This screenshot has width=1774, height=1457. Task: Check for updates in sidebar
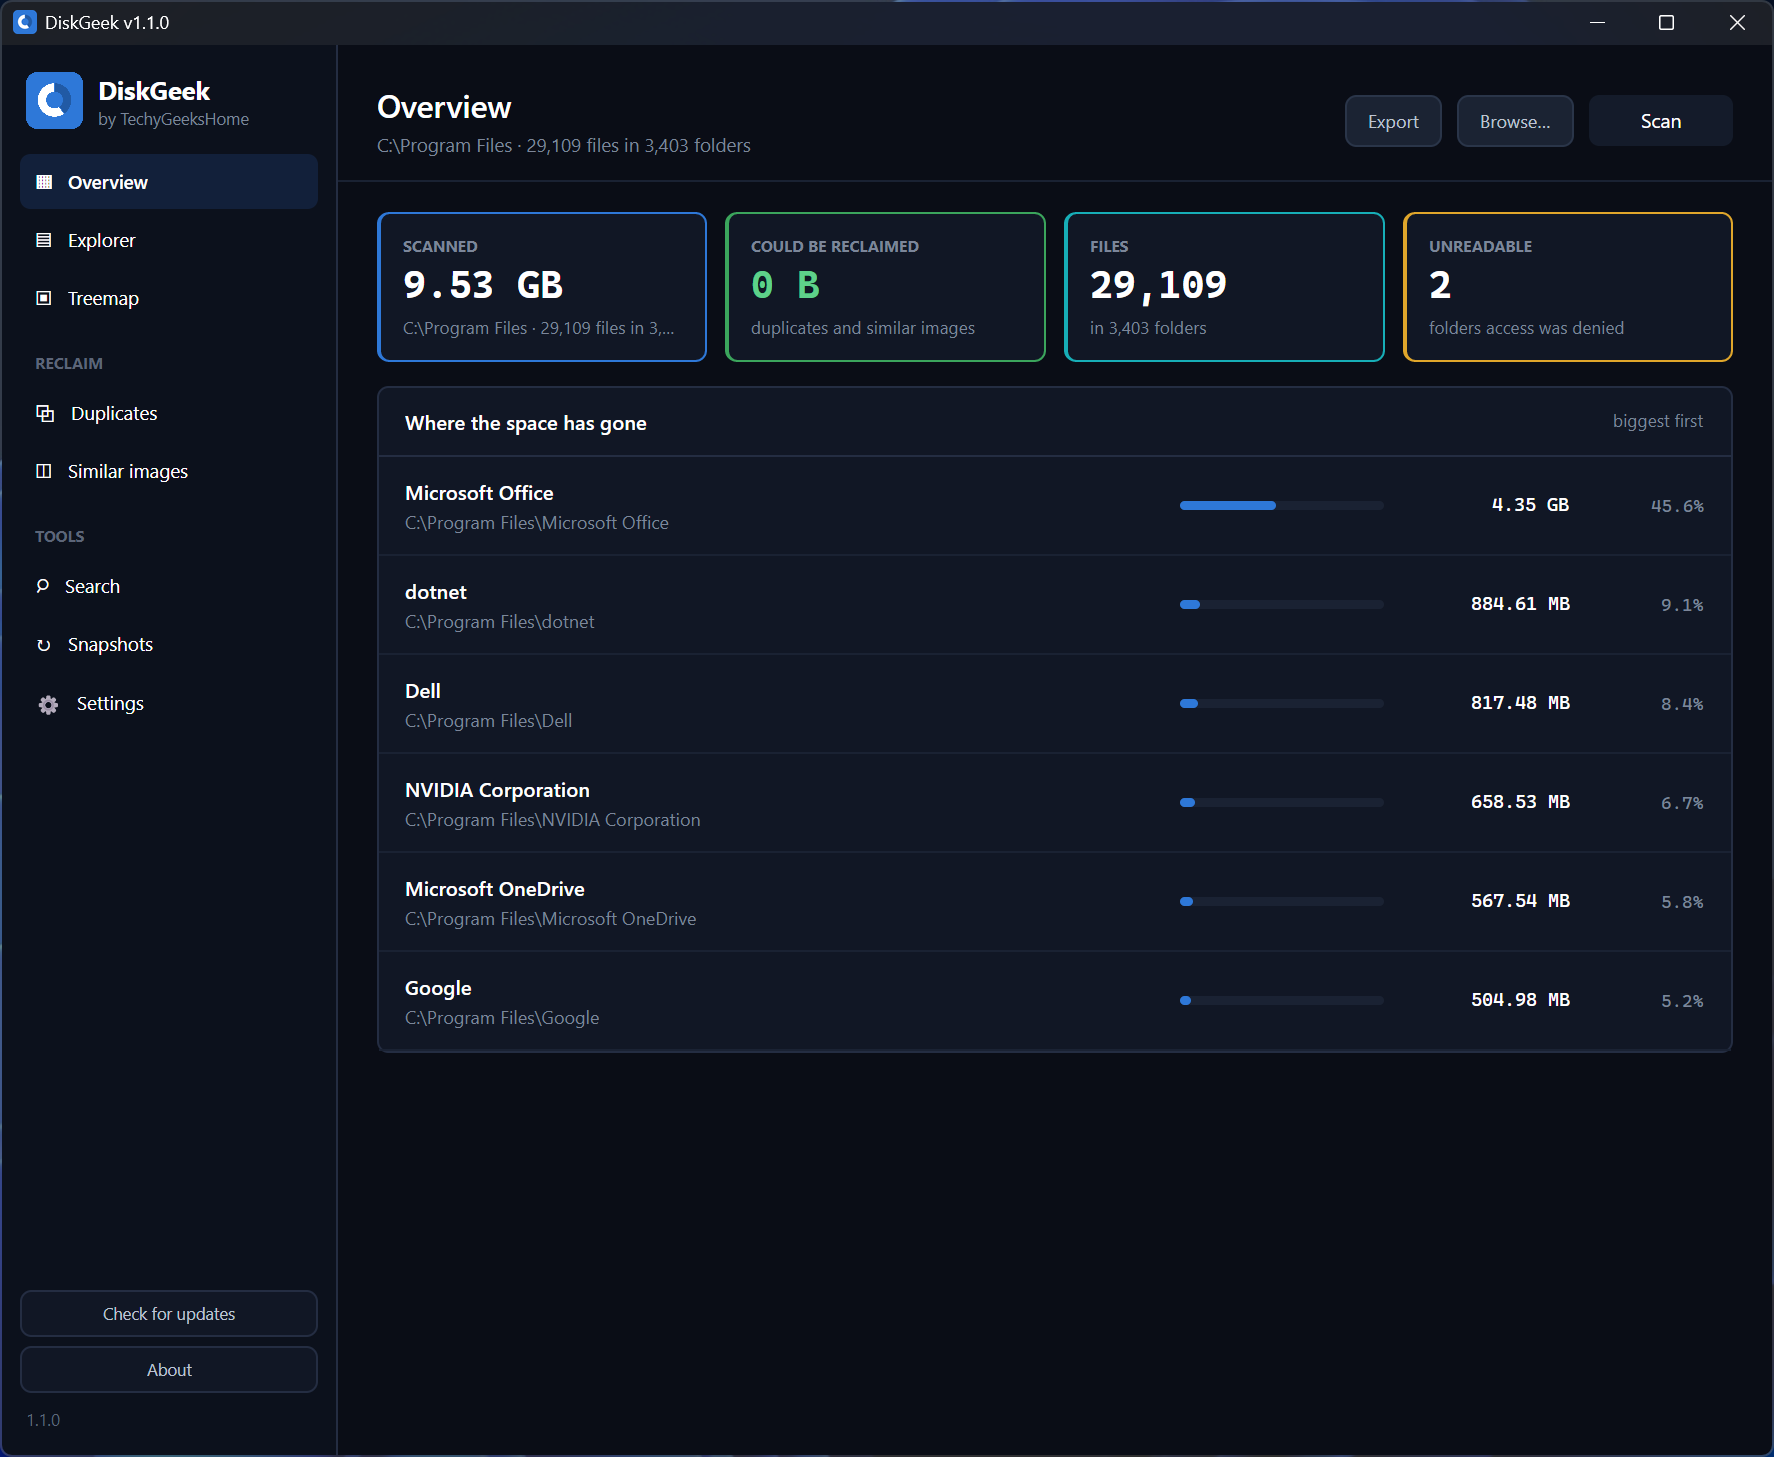(169, 1313)
